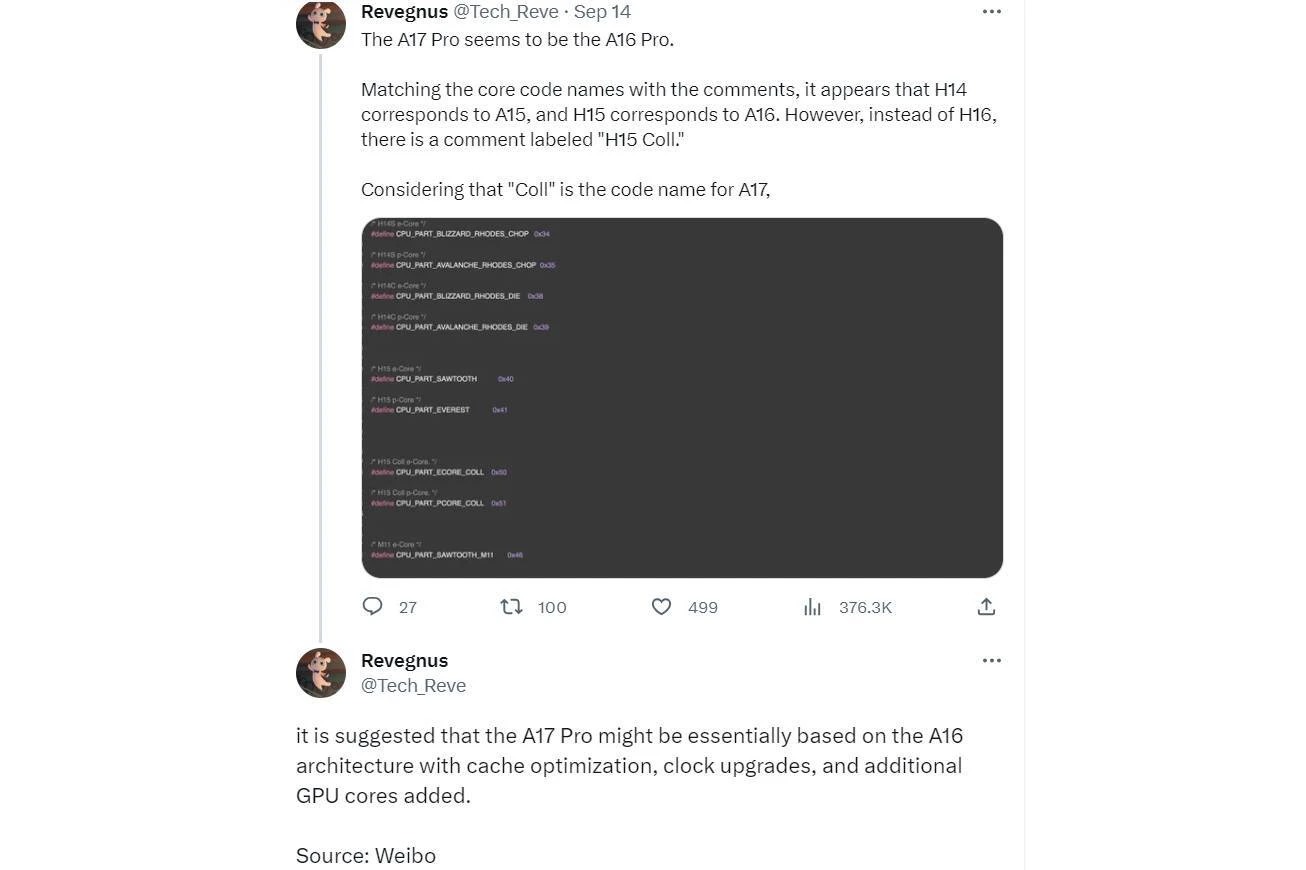Open more options on the Sep 14 tweet

(991, 11)
